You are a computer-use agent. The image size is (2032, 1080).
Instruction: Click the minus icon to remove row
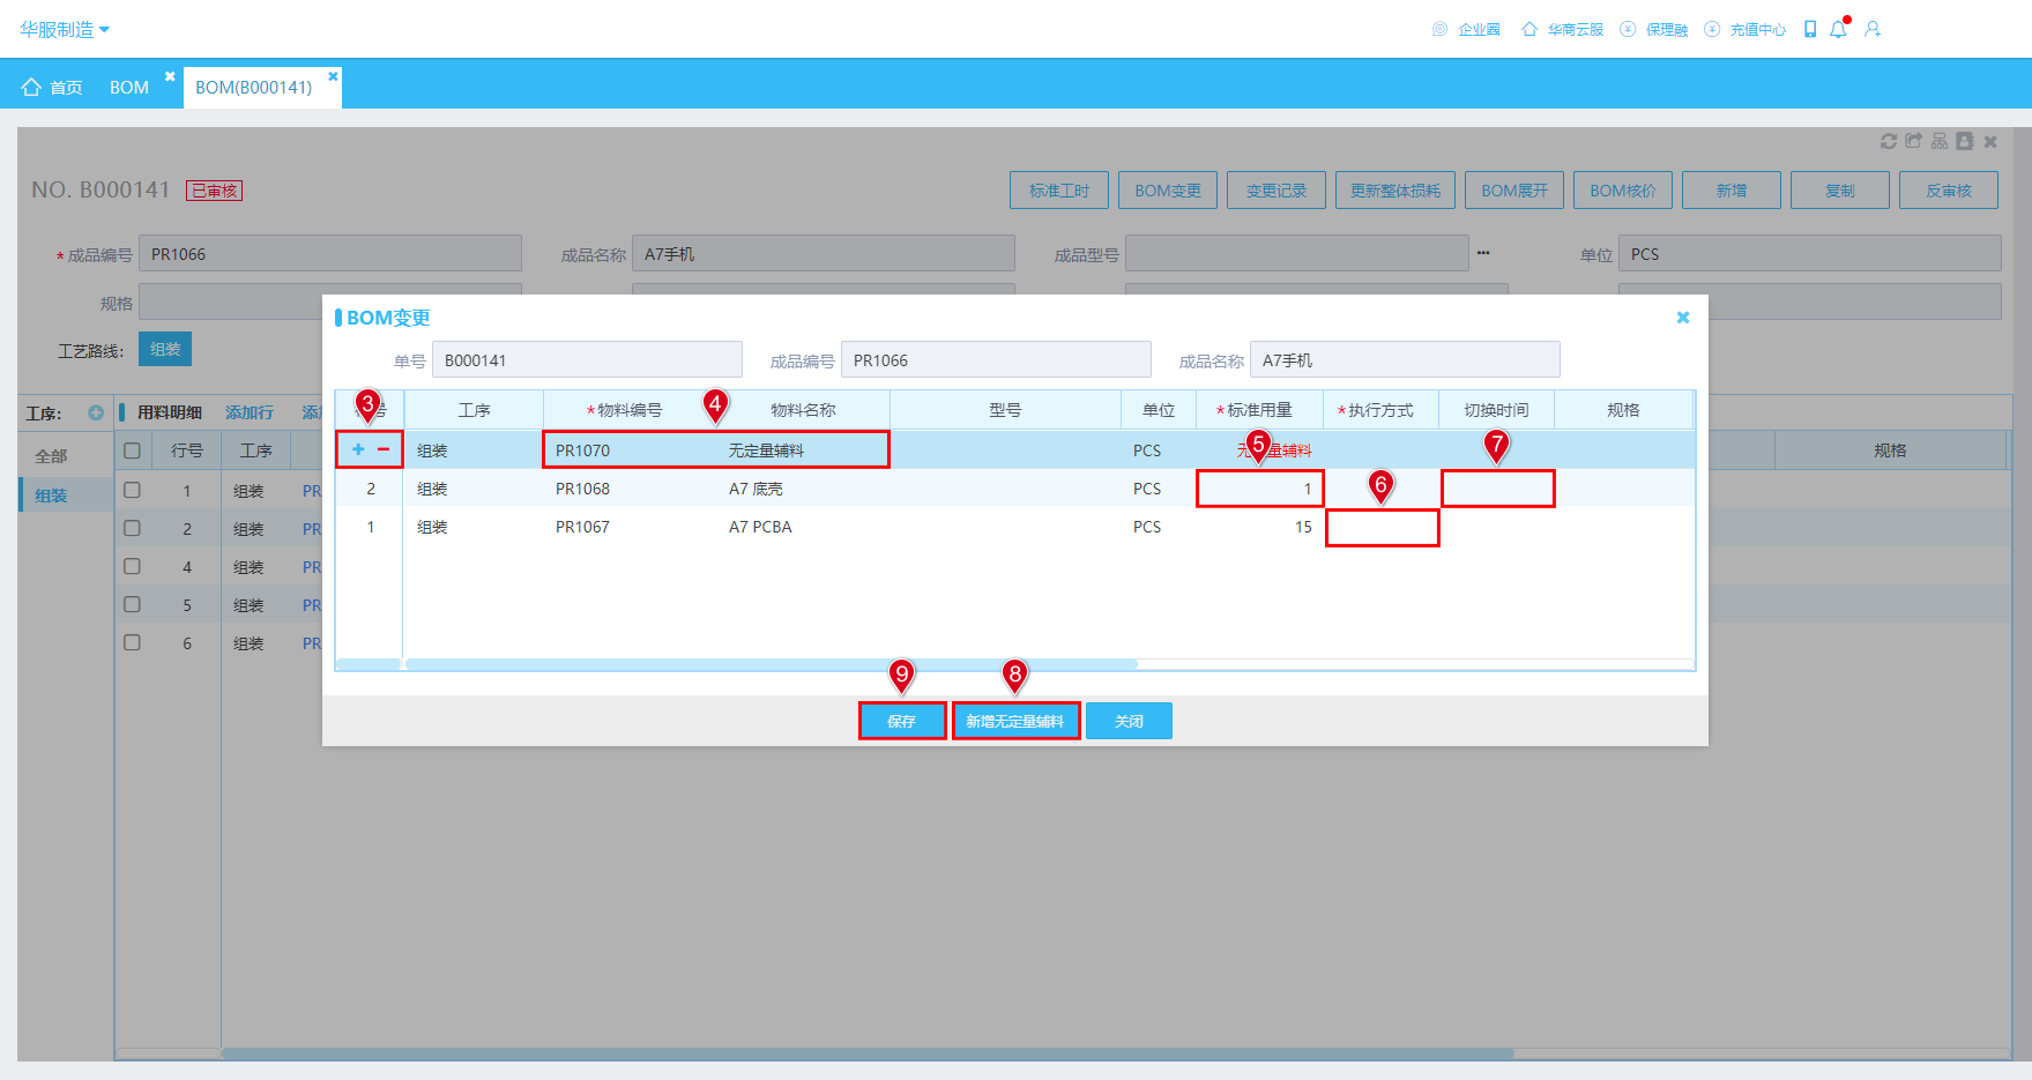(x=383, y=449)
